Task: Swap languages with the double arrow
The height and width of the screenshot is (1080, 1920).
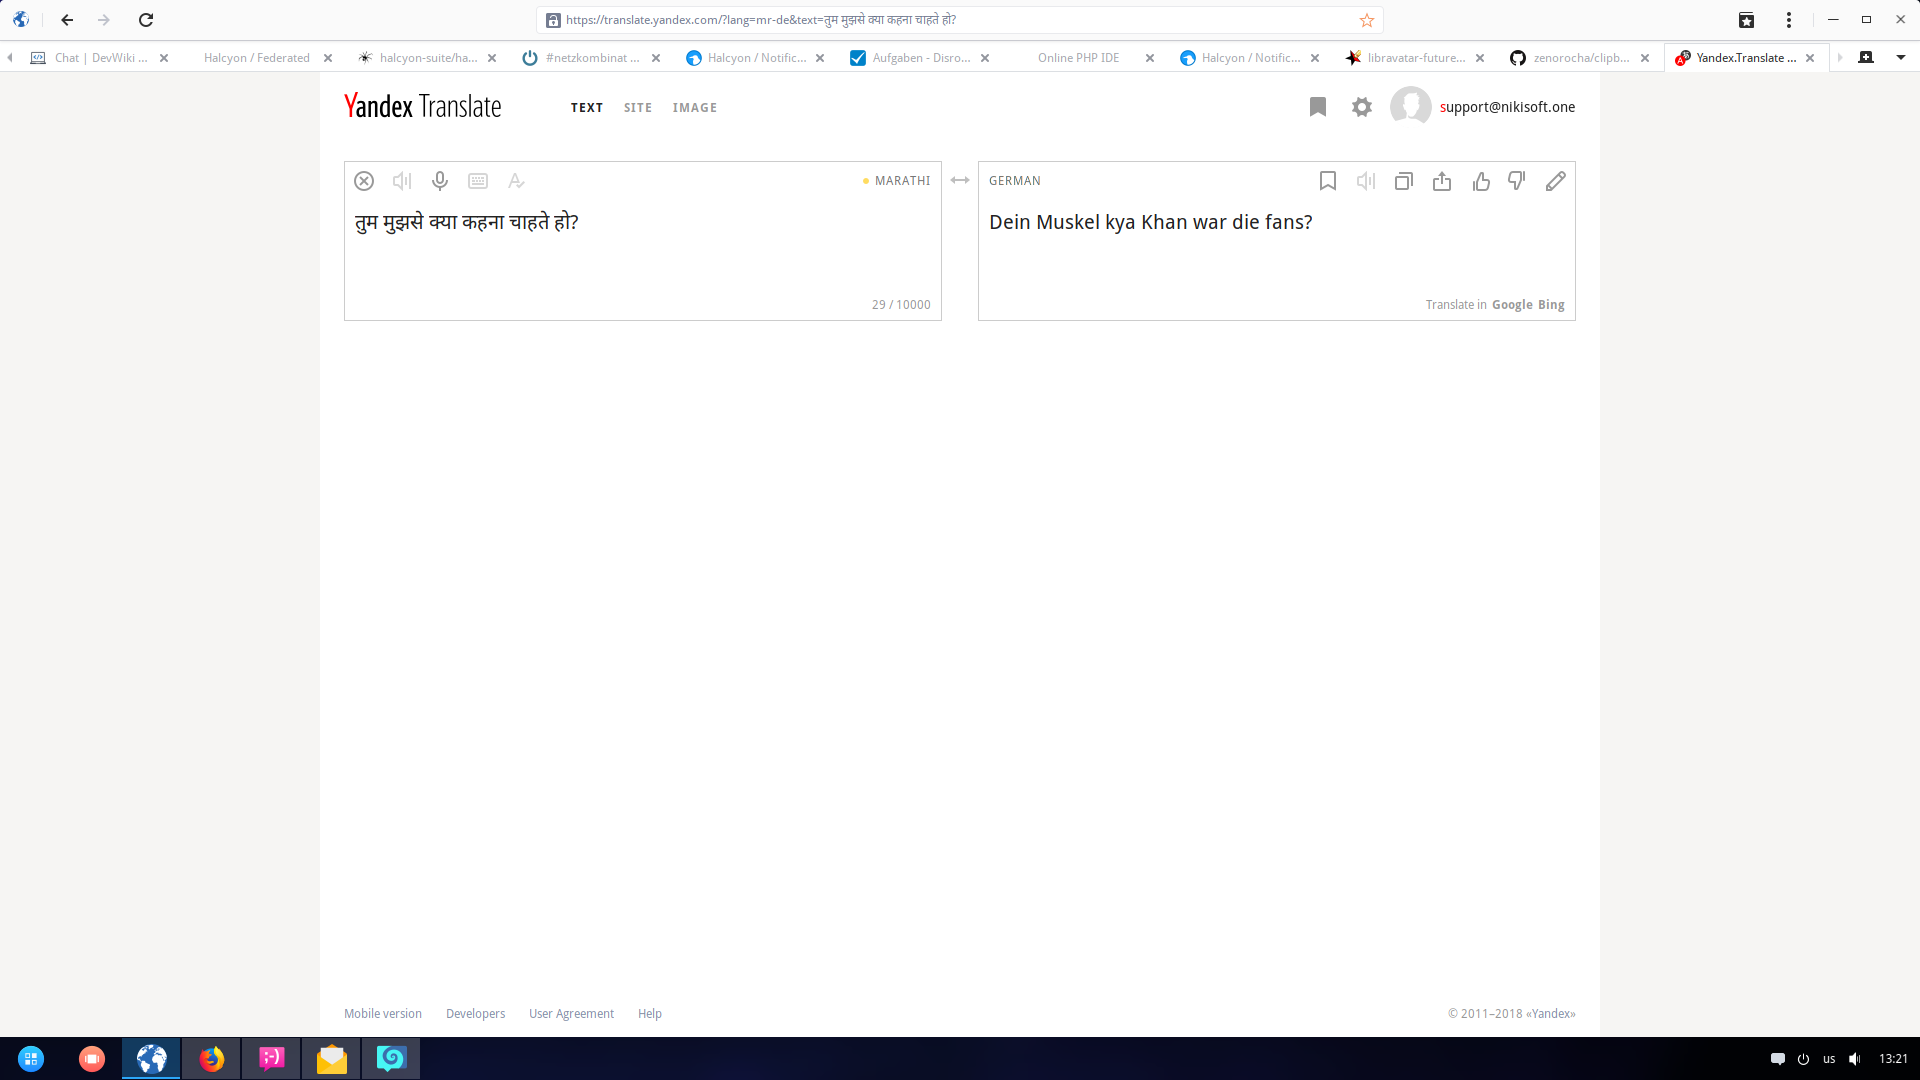Action: pyautogui.click(x=960, y=180)
